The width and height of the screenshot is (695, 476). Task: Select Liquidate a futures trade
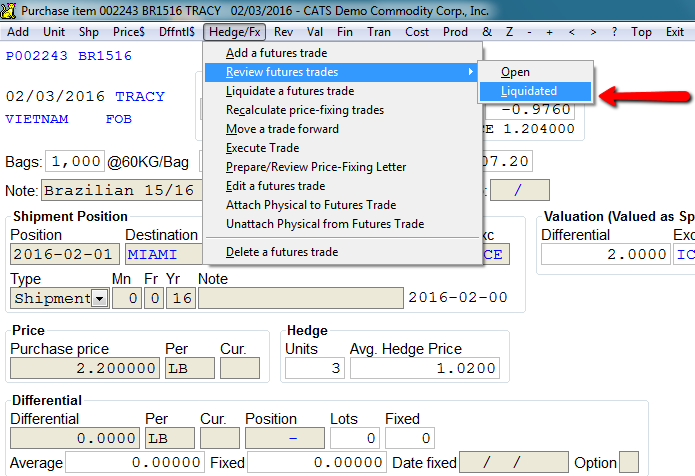point(343,91)
